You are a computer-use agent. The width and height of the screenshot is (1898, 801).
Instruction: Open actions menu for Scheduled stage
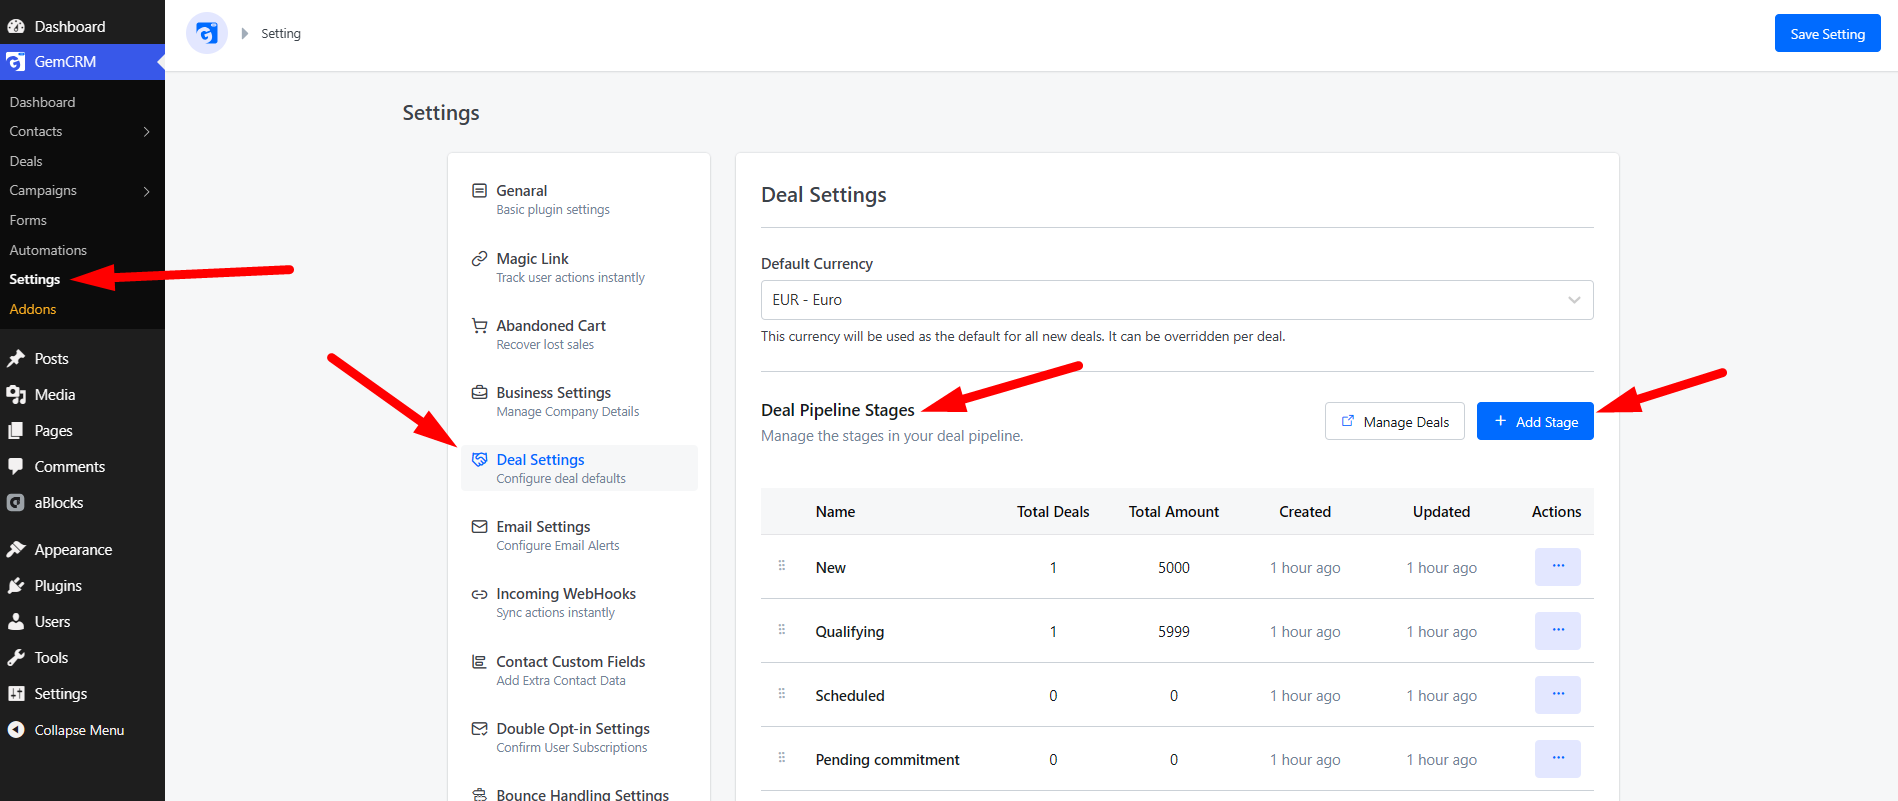click(x=1558, y=695)
